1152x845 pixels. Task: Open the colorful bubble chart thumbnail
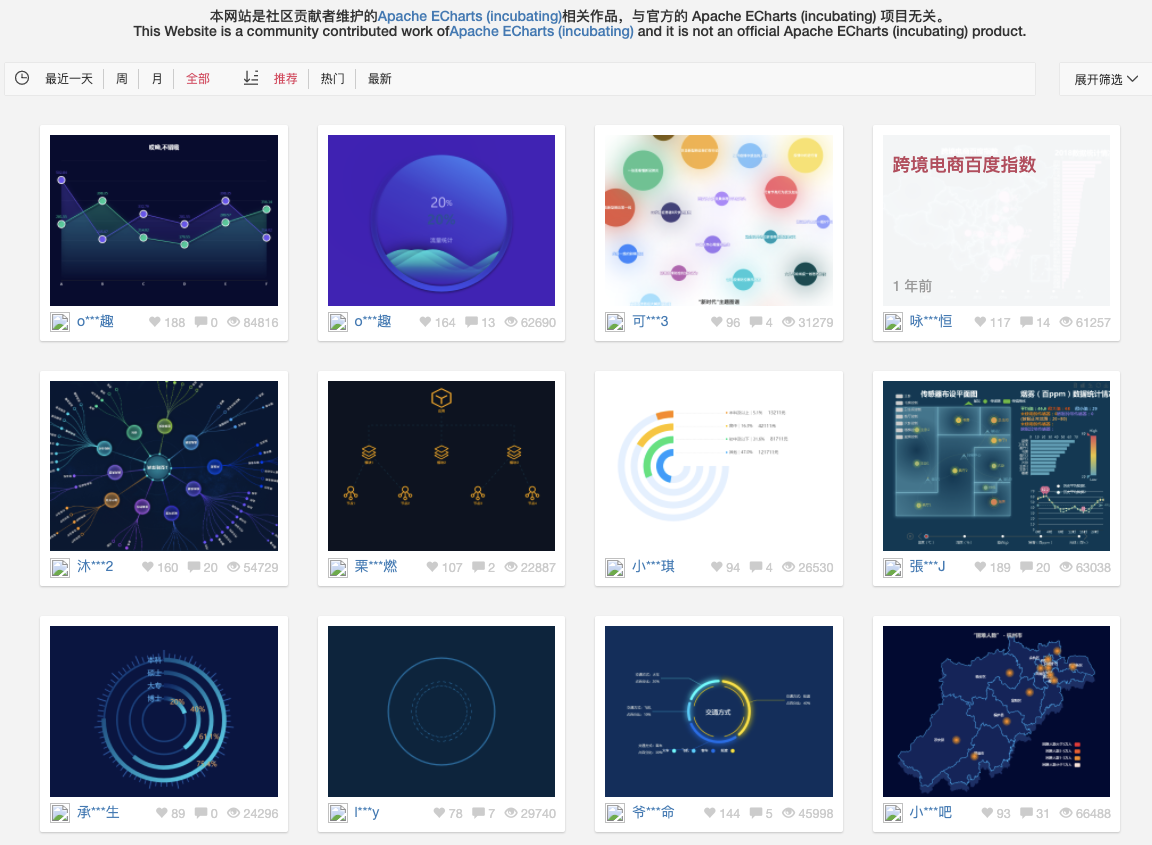point(719,220)
